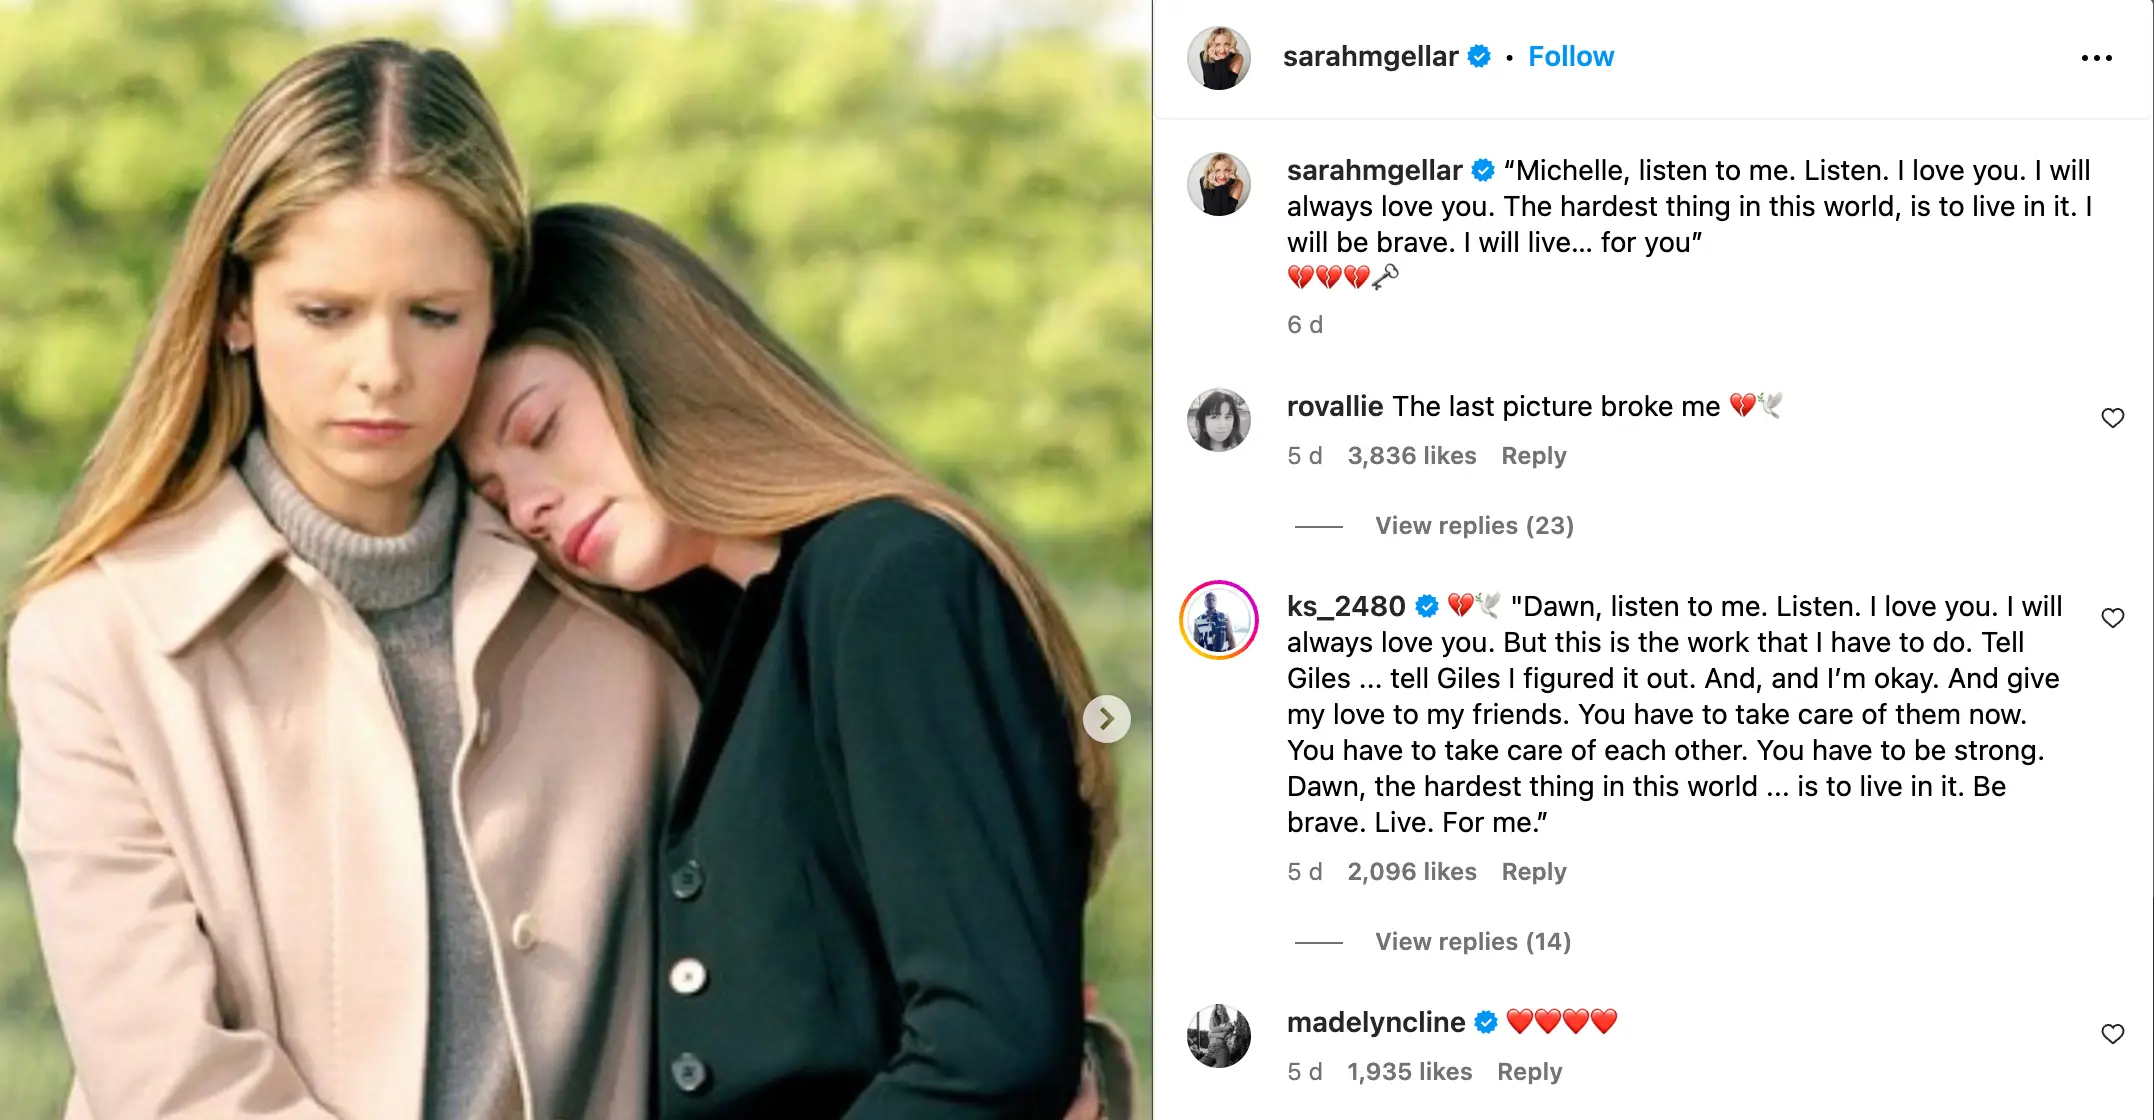Open sarahmgellar's profile picture in the header
This screenshot has height=1120, width=2154.
pos(1218,57)
